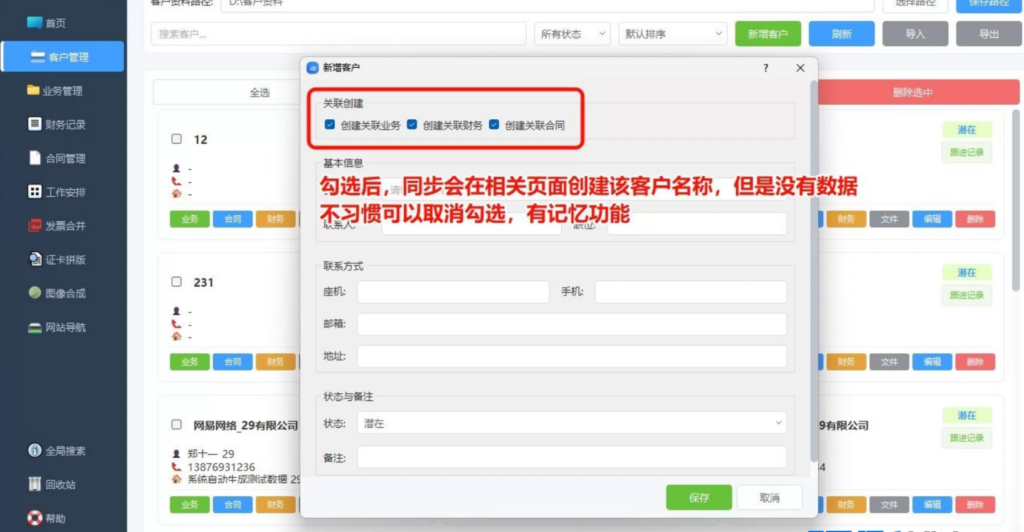The image size is (1024, 532).
Task: Click 业务 button on customer 12 card
Action: (189, 219)
